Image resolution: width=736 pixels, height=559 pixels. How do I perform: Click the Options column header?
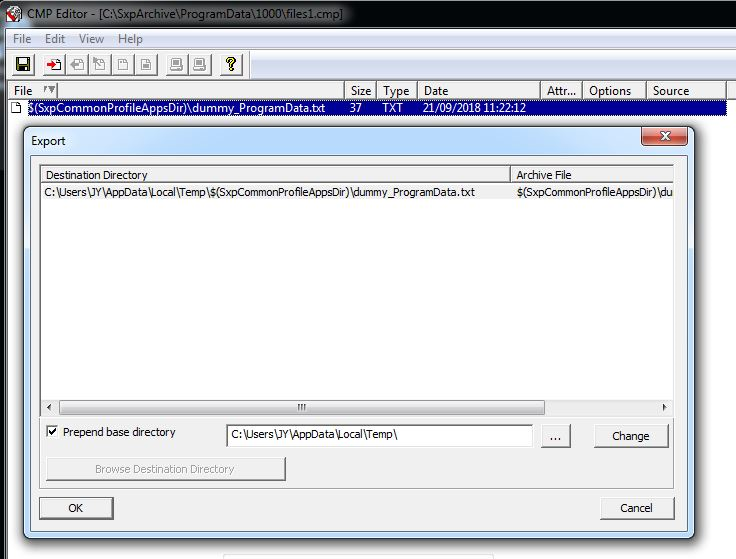pyautogui.click(x=614, y=90)
